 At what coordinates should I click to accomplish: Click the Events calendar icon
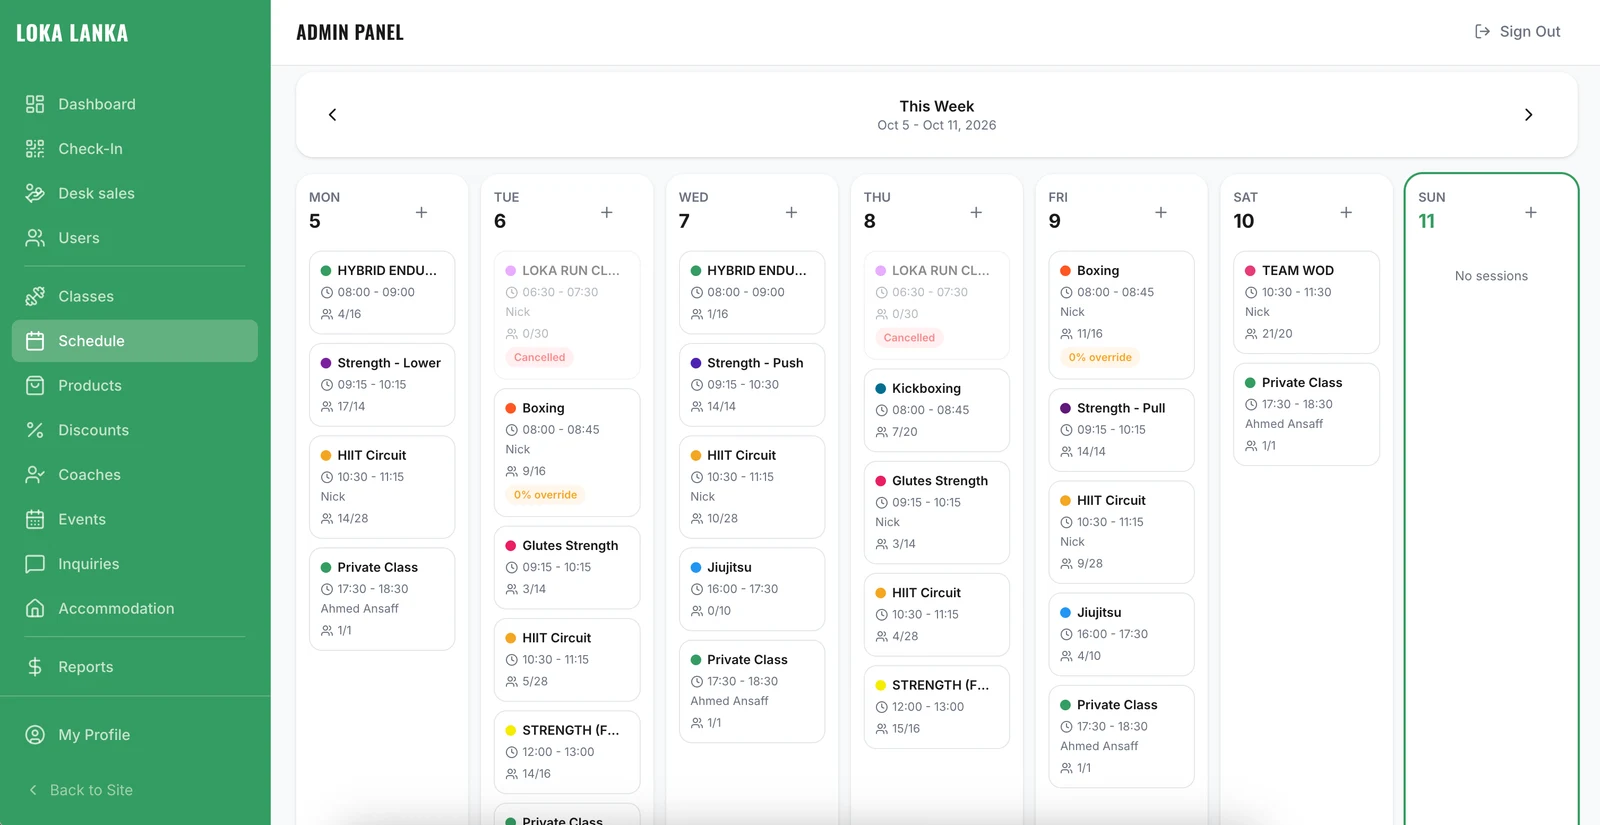point(35,519)
